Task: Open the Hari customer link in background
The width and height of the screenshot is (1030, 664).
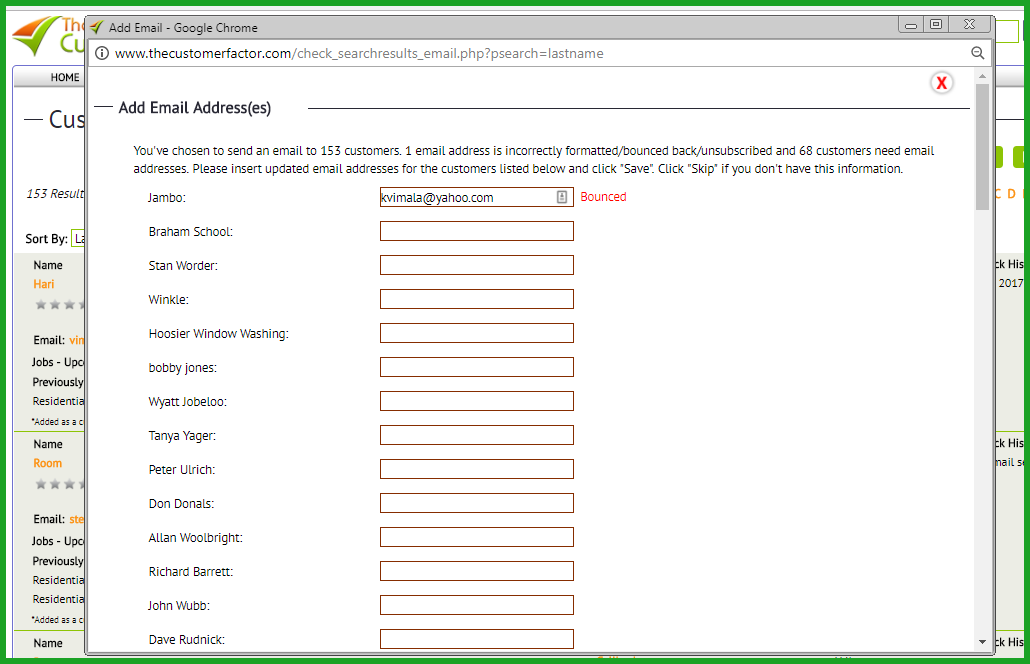Action: click(44, 284)
